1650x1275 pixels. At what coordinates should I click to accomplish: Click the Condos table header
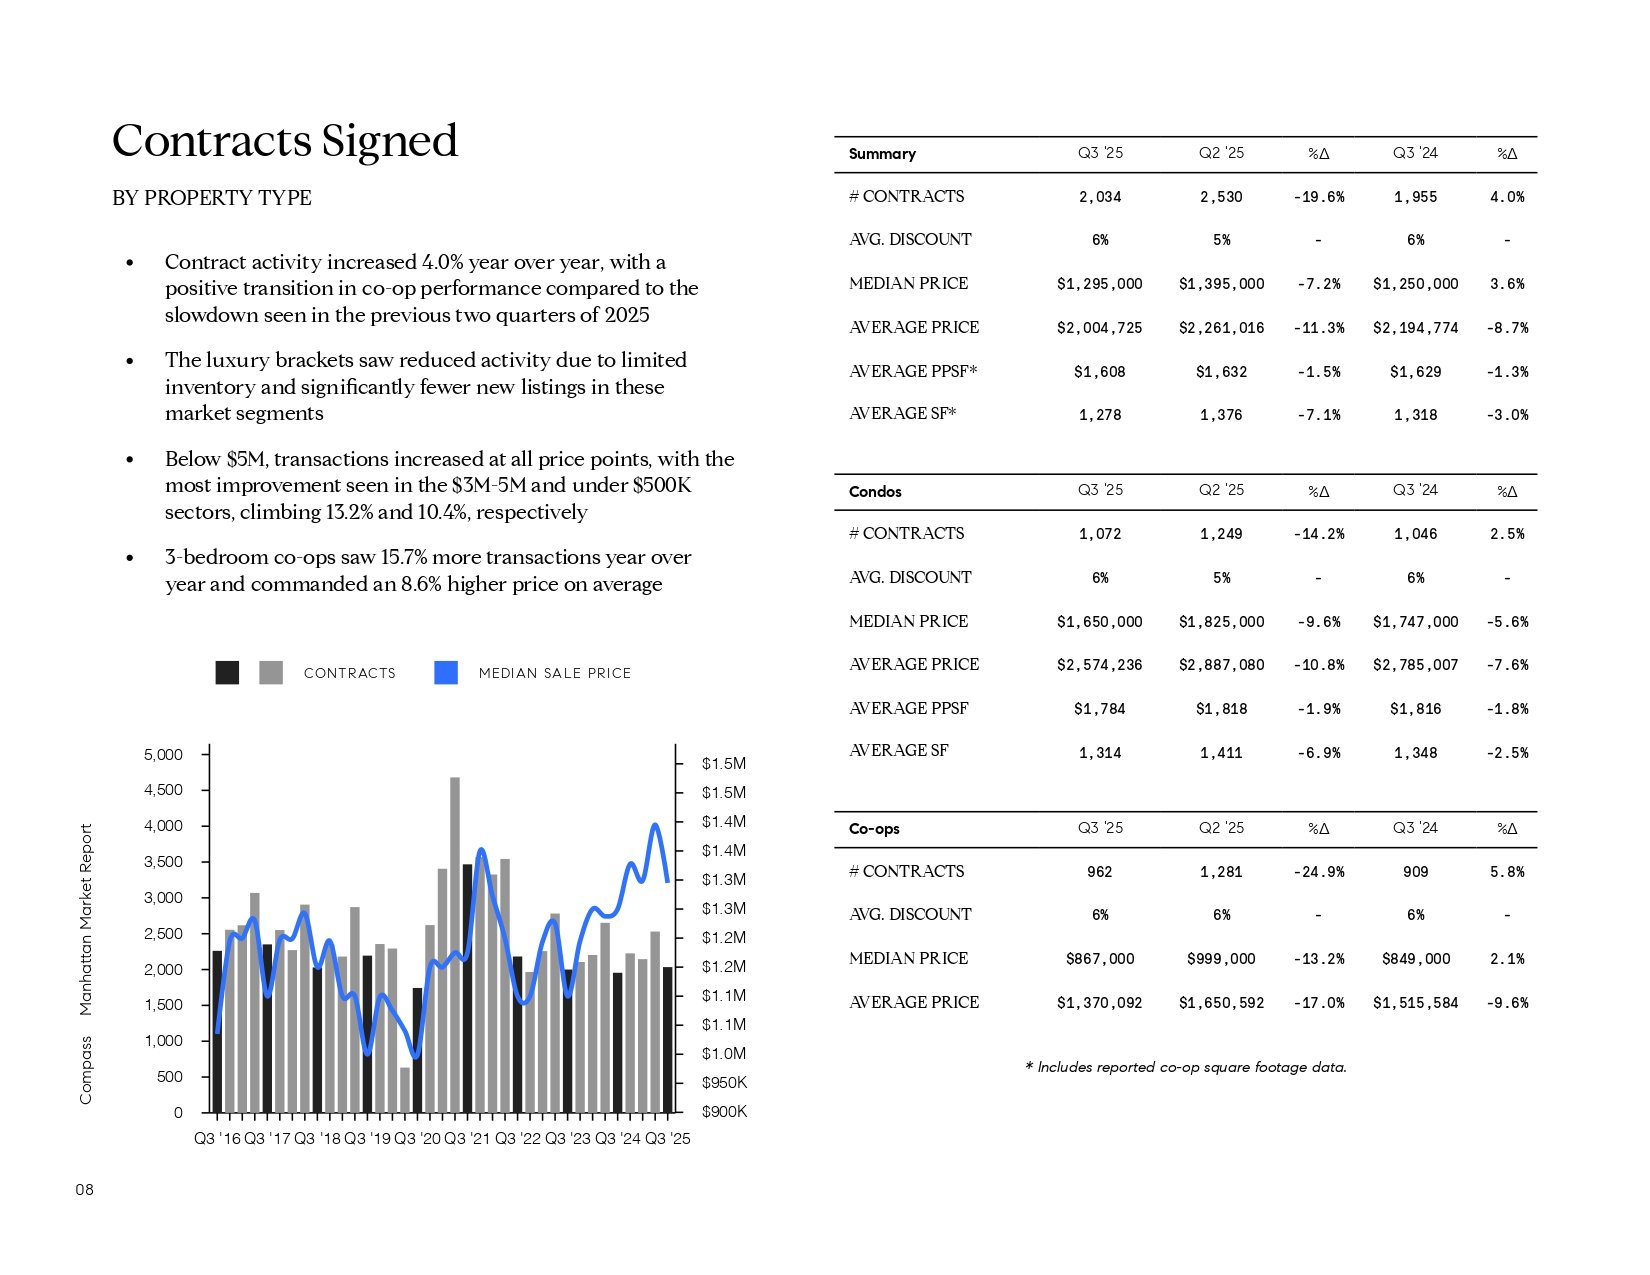[x=875, y=492]
